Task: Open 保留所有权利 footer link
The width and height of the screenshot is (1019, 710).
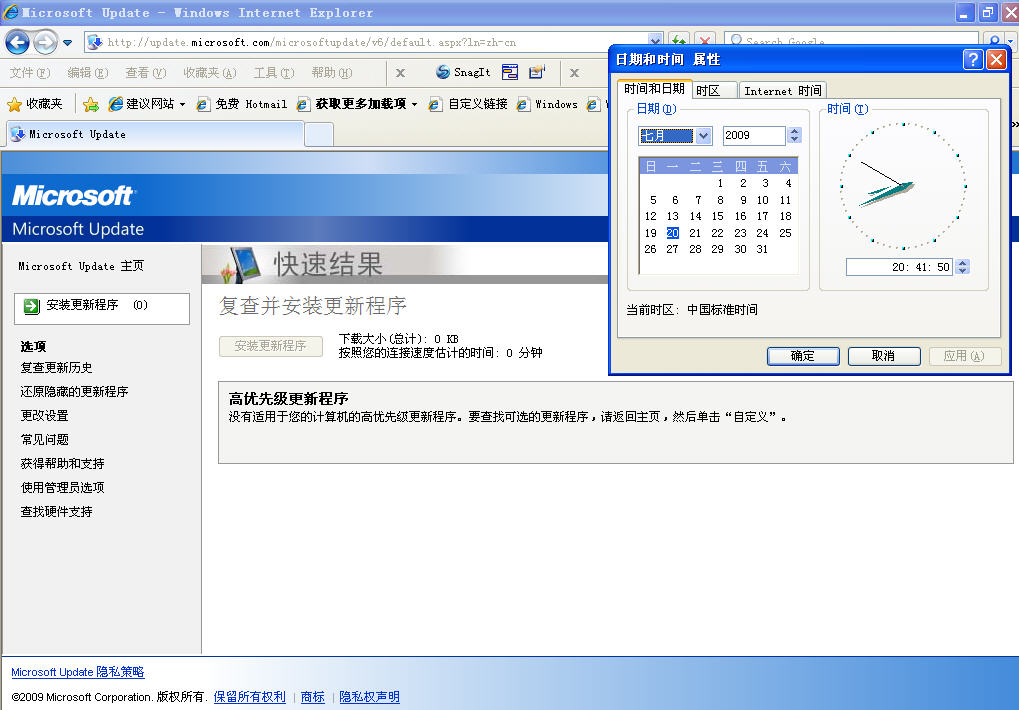Action: (x=250, y=697)
